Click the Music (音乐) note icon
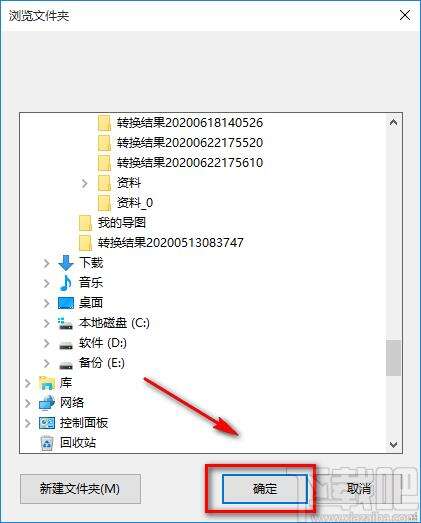This screenshot has height=523, width=421. coord(66,283)
